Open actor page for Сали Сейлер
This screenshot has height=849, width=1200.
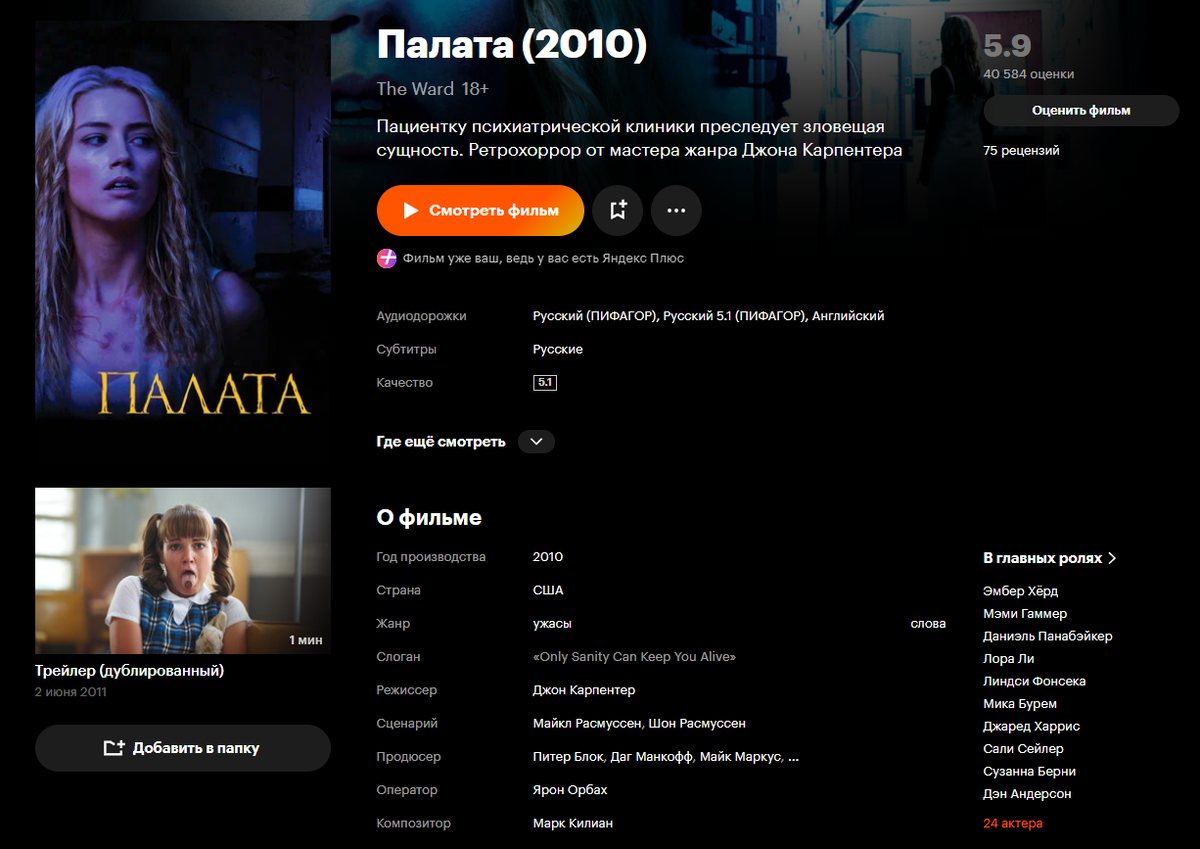[x=1024, y=749]
